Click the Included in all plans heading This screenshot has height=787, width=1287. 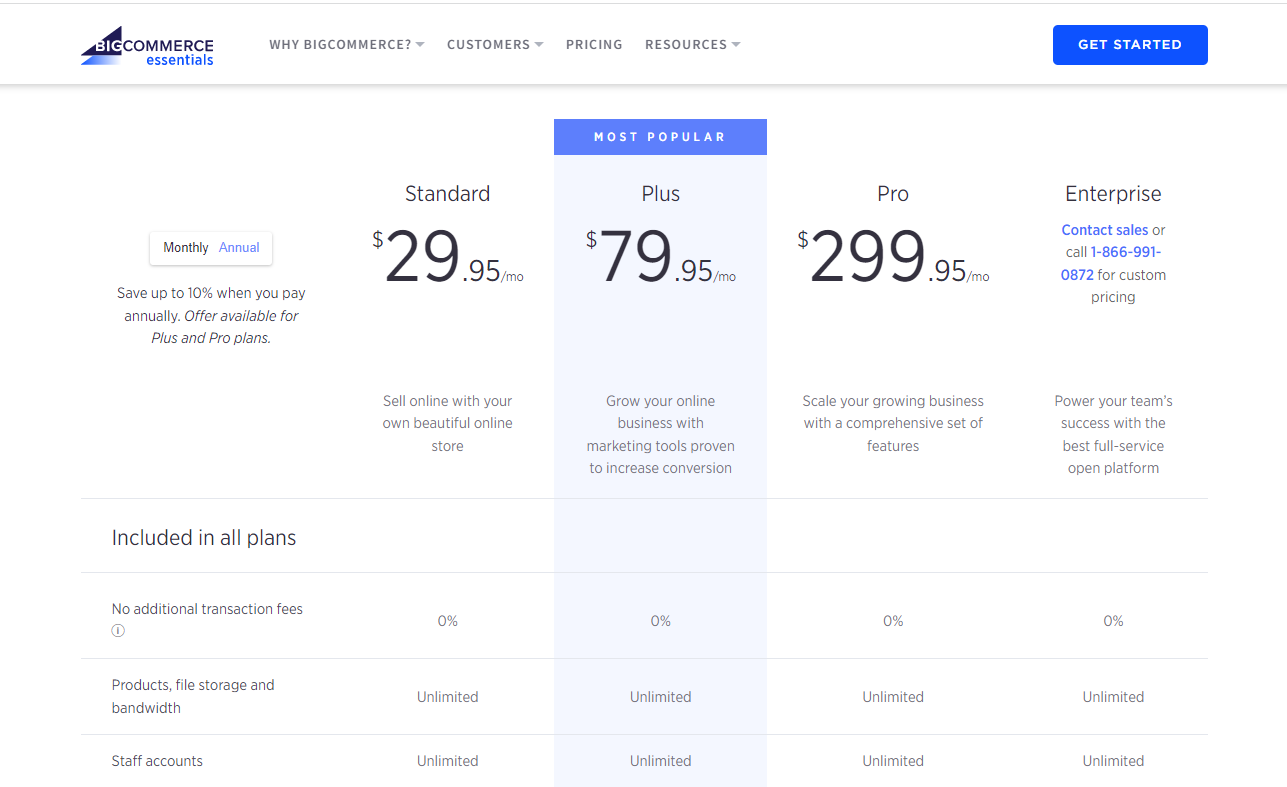[x=204, y=538]
